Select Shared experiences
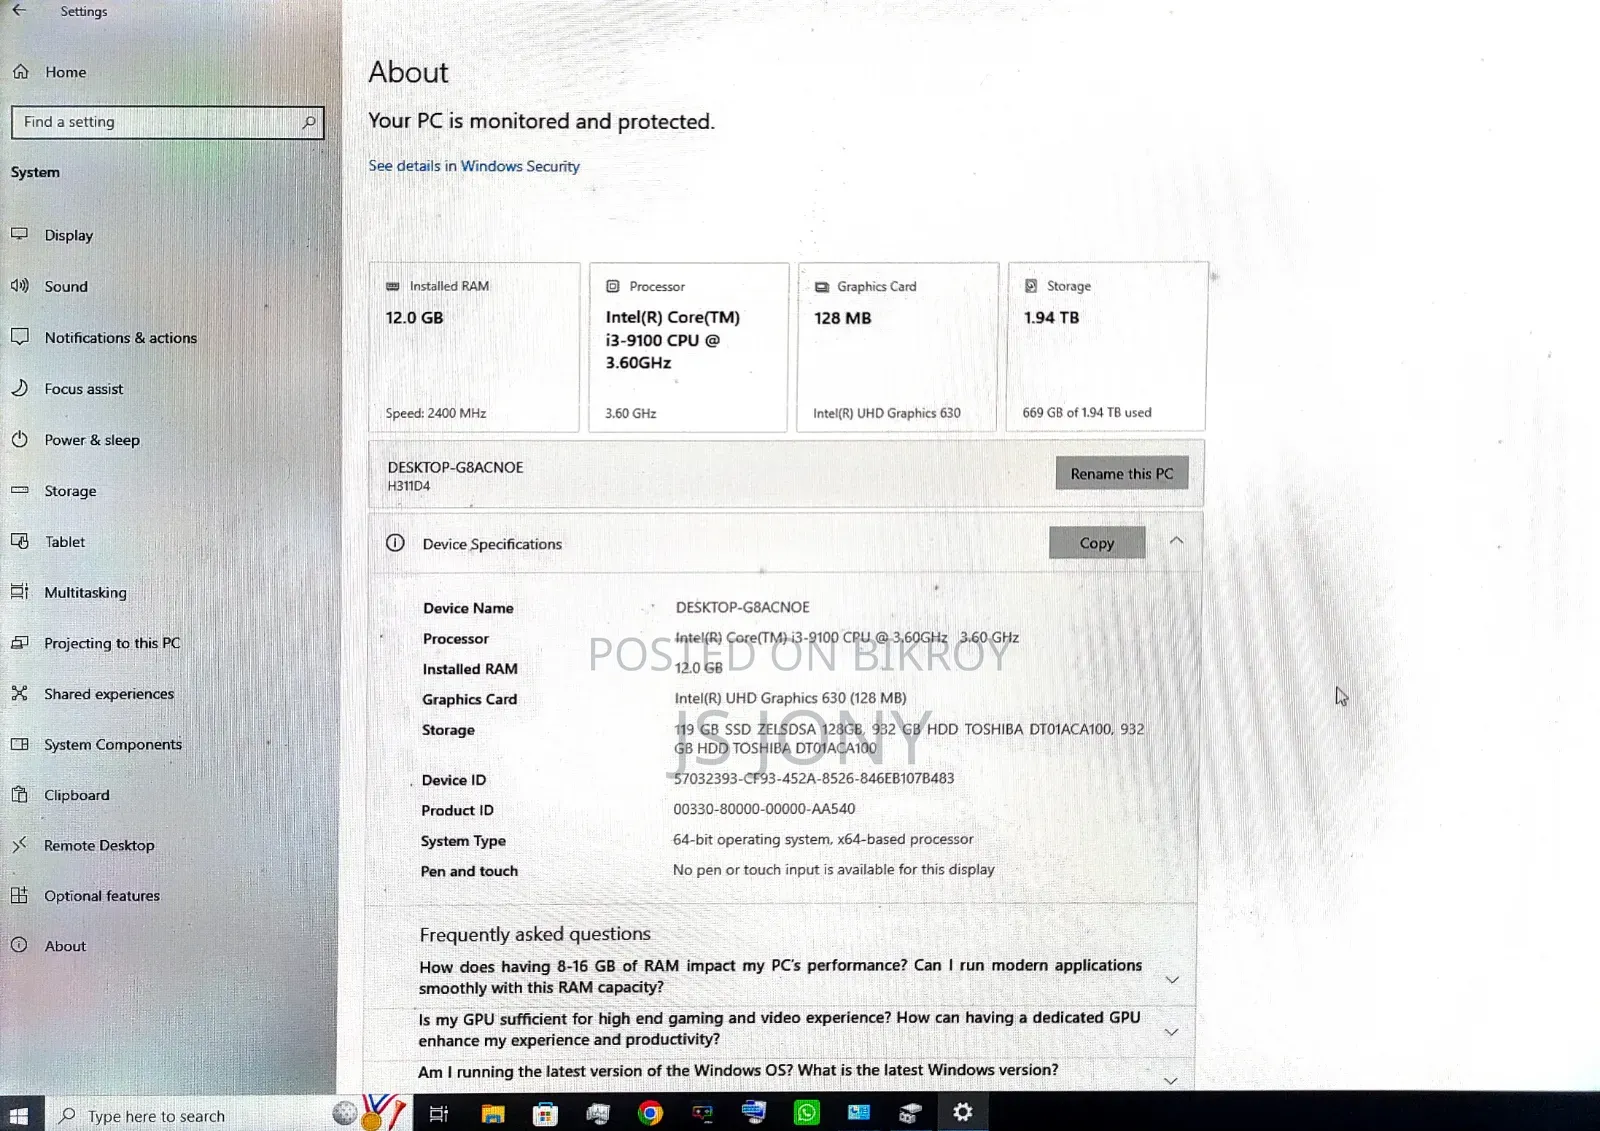The height and width of the screenshot is (1131, 1600). click(109, 694)
